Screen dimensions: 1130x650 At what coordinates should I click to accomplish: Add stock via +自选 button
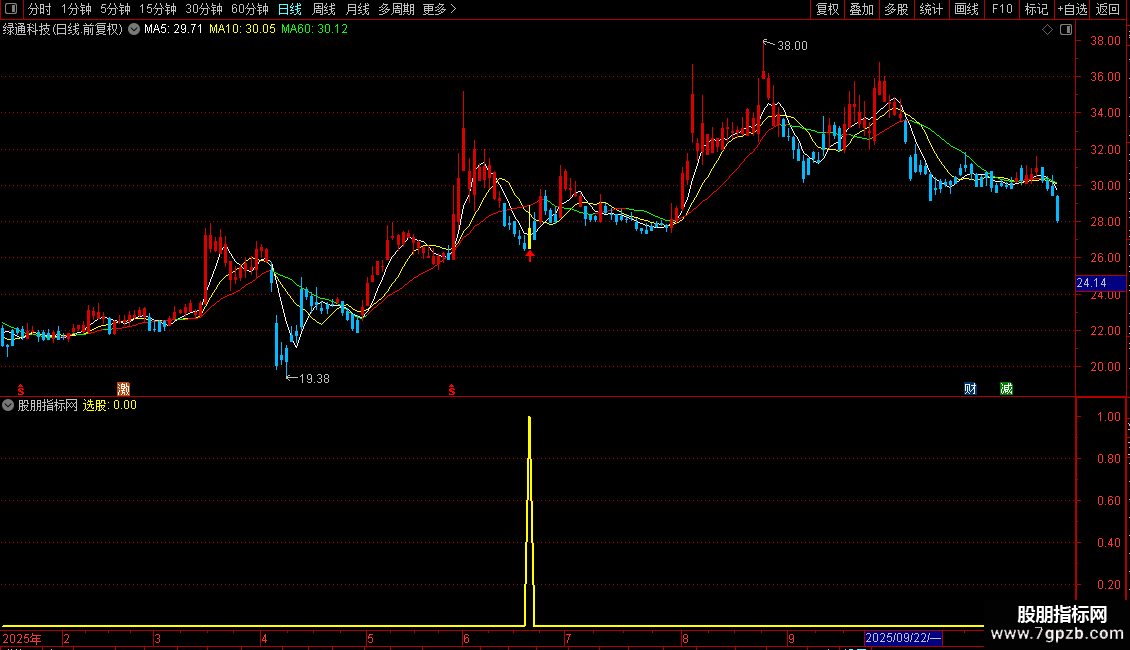coord(1072,9)
